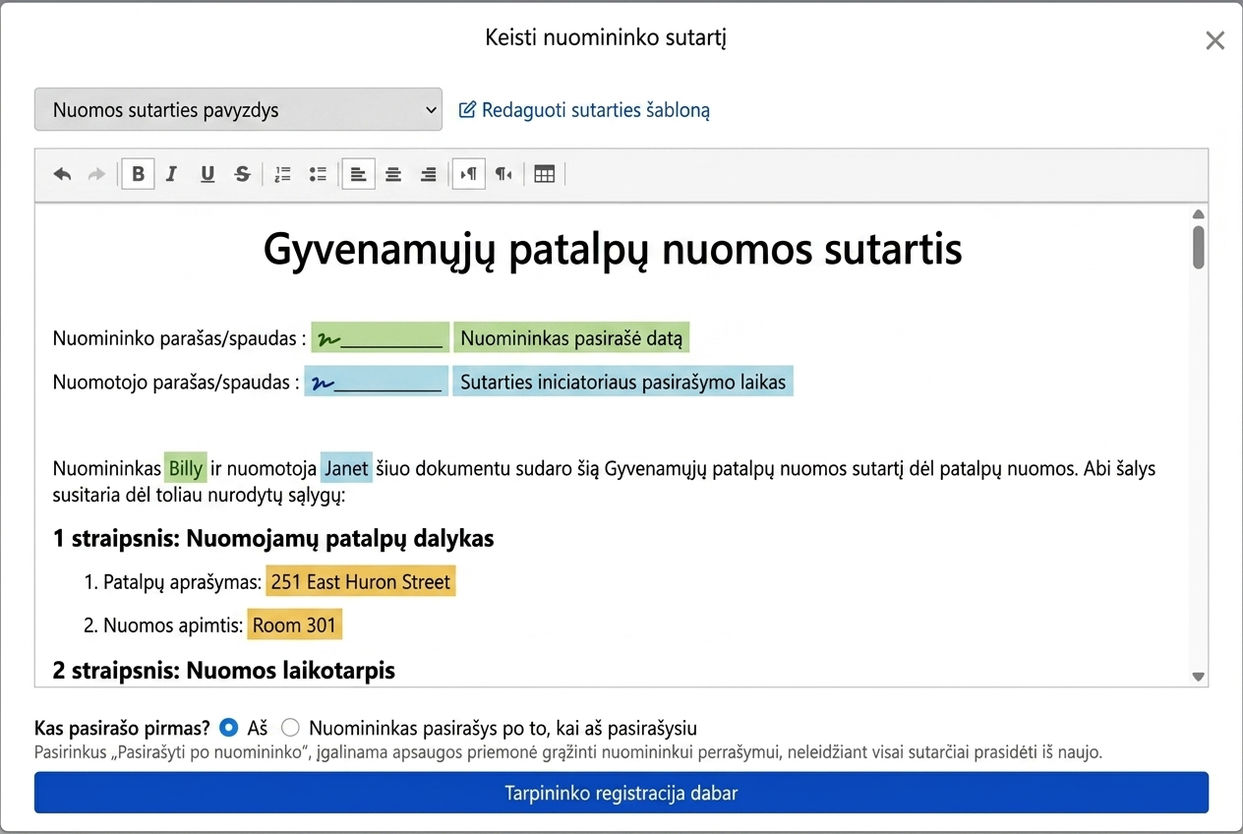Toggle strikethrough formatting

tap(242, 174)
